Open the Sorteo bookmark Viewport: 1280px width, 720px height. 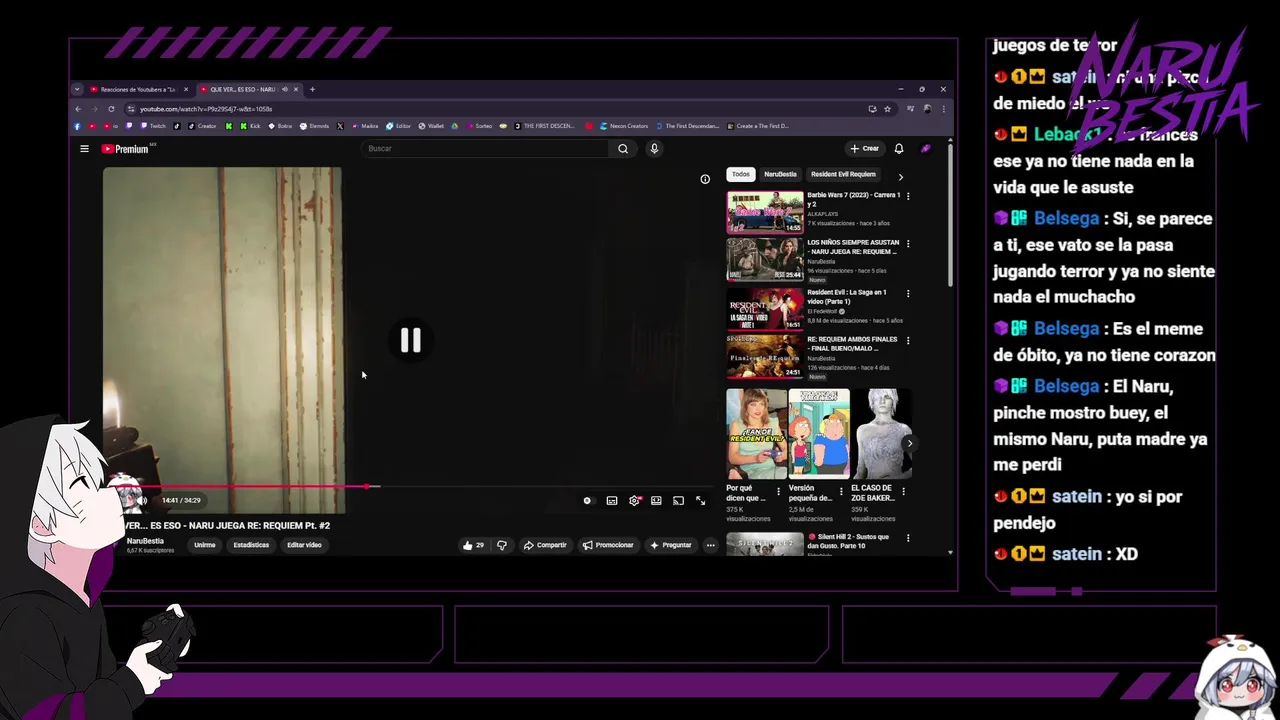point(478,126)
